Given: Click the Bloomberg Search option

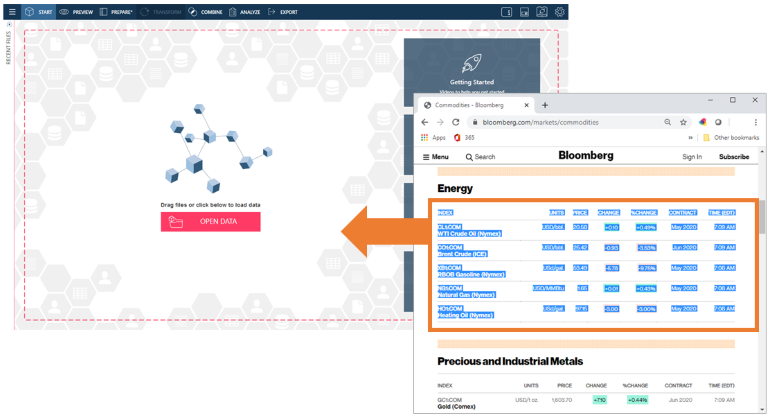Looking at the screenshot, I should pos(480,157).
